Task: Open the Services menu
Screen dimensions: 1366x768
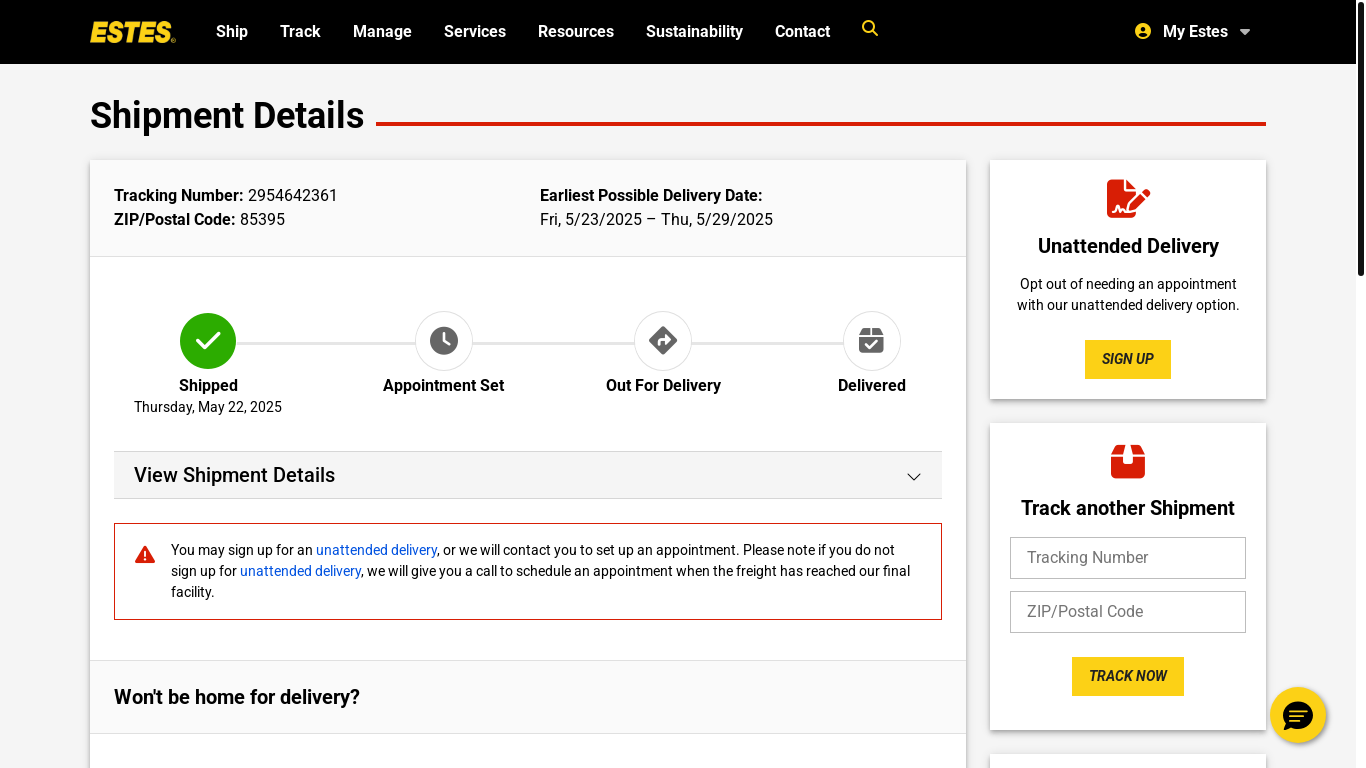Action: [x=475, y=31]
